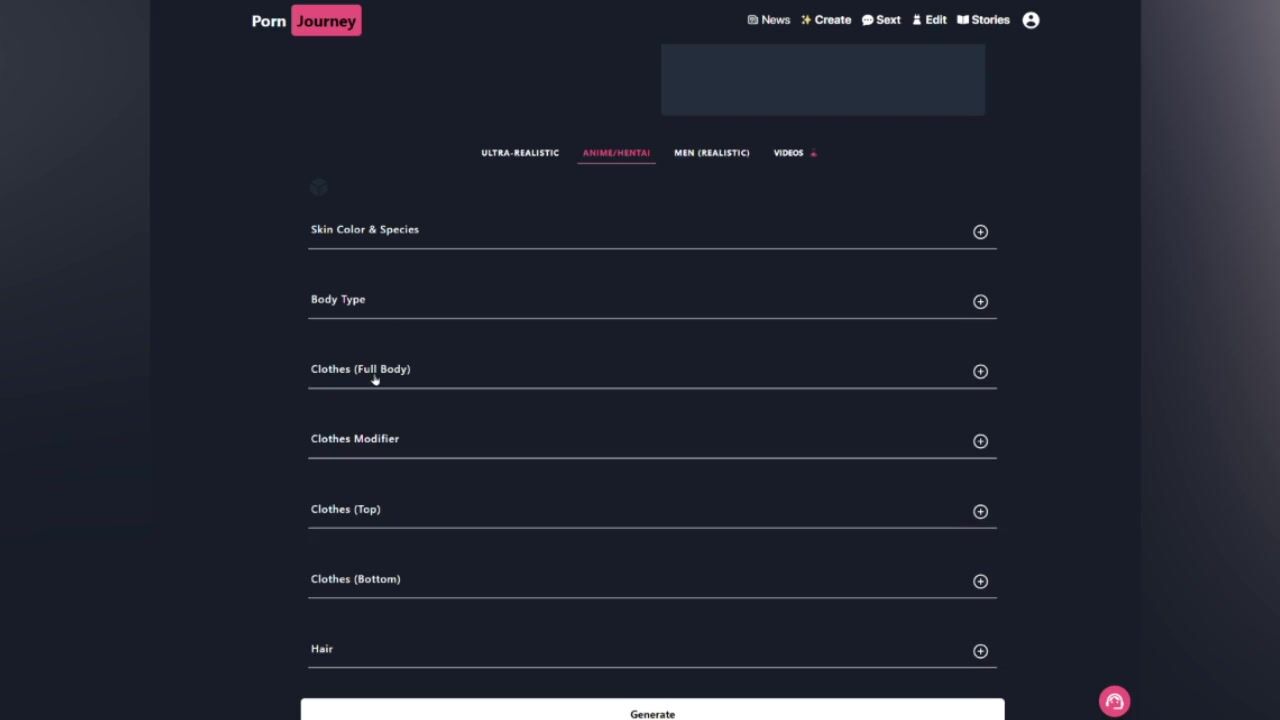This screenshot has height=720, width=1280.
Task: Expand Clothes (Full Body) plus icon
Action: point(980,372)
